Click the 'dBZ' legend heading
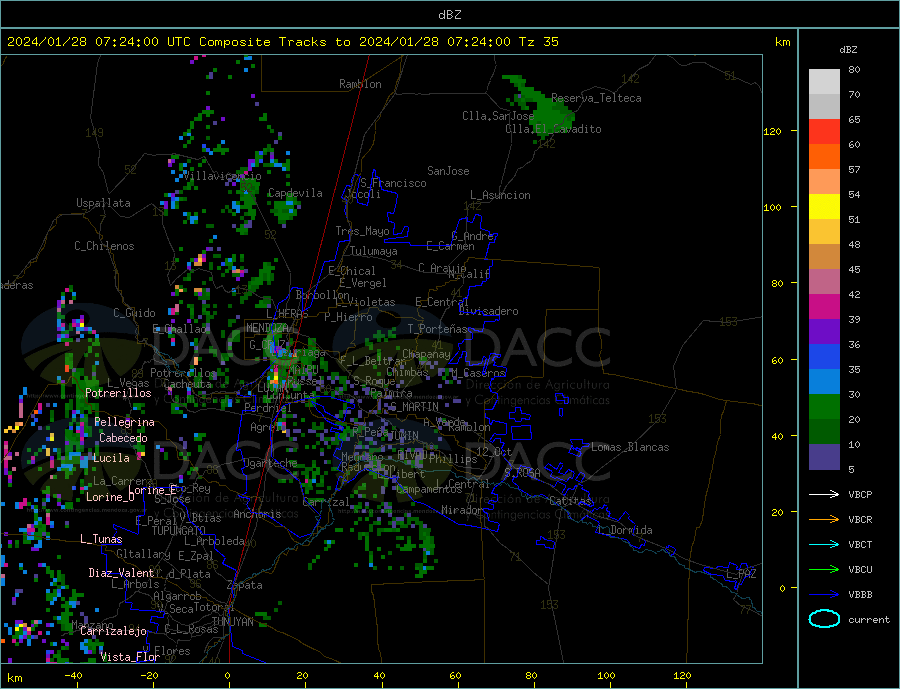Screen dimensions: 900x689 (848, 50)
